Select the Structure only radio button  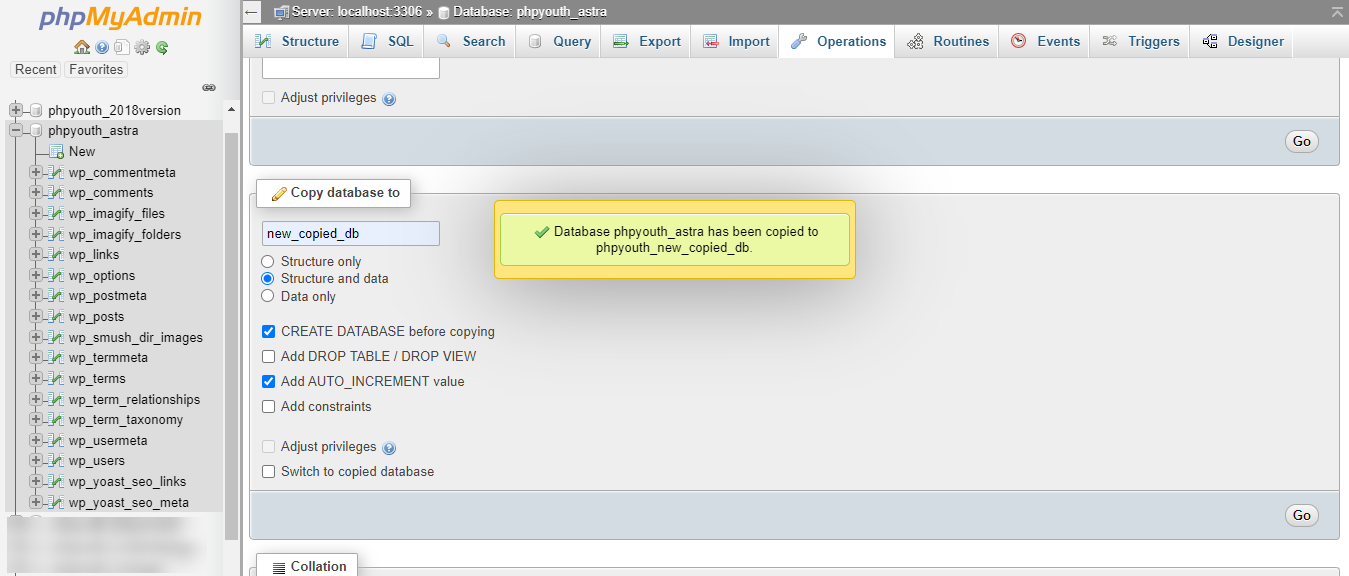click(268, 261)
